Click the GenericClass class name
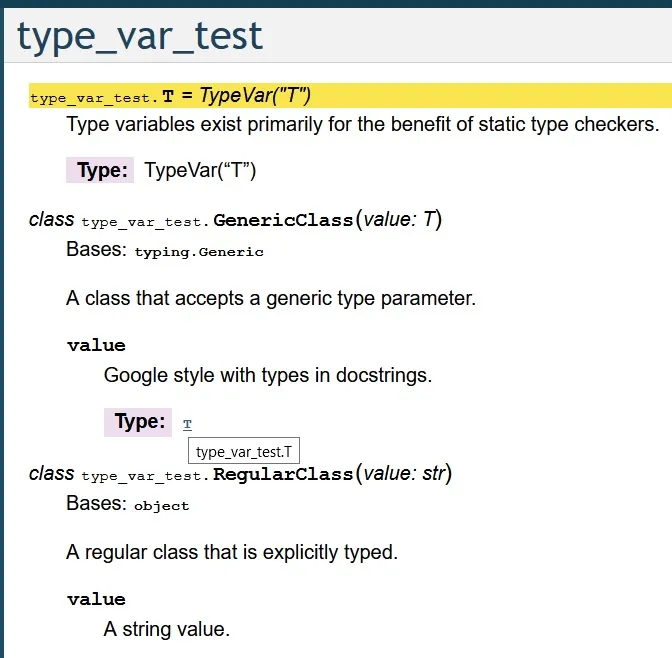 pyautogui.click(x=283, y=220)
